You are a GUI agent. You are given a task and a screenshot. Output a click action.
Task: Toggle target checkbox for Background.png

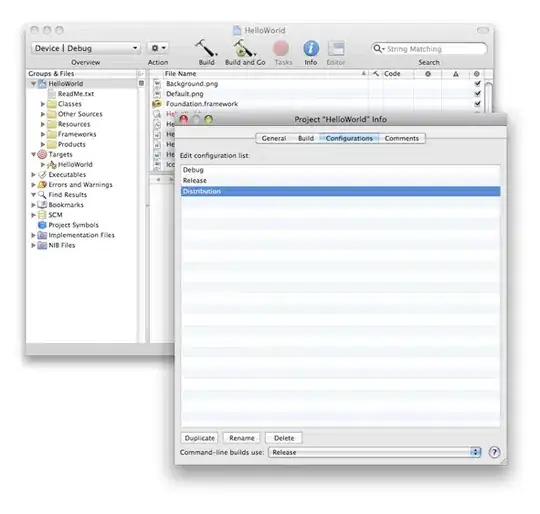click(x=478, y=84)
